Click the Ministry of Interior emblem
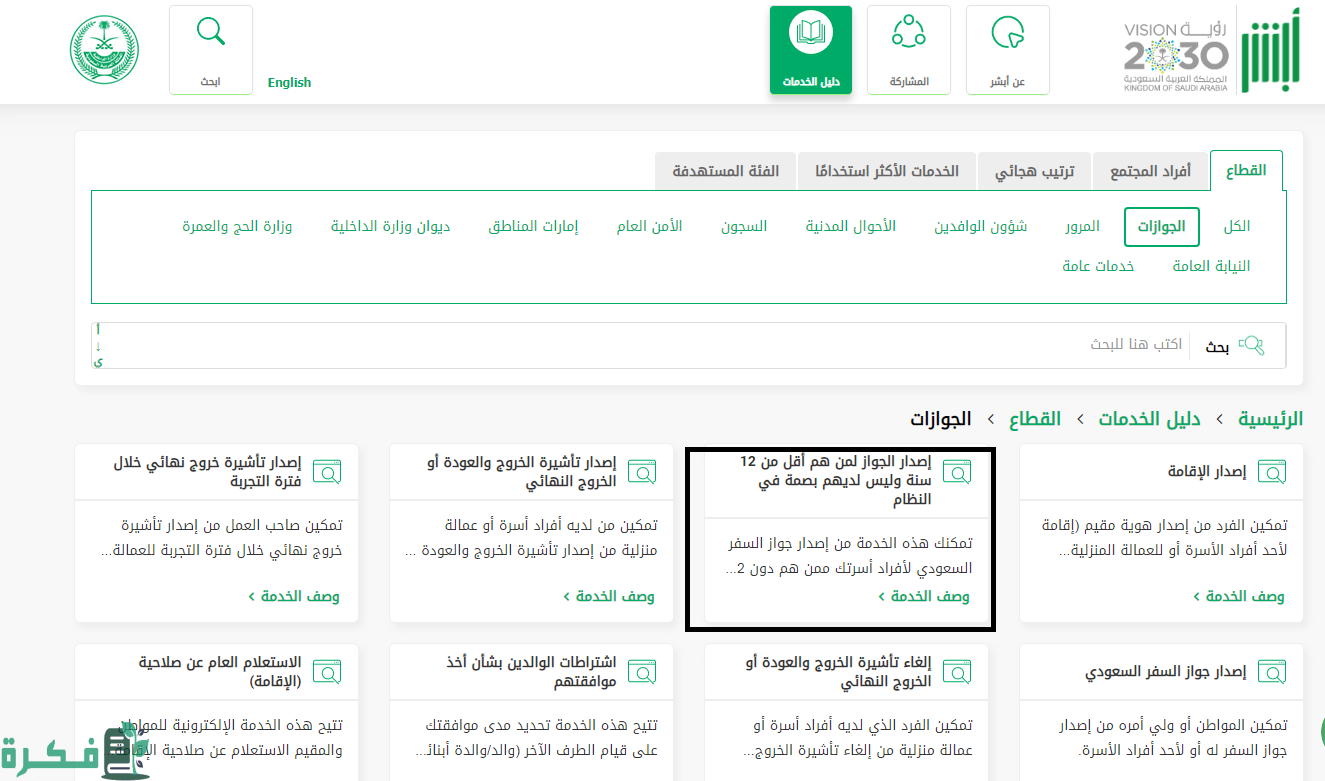Screen dimensions: 1325x781 pos(105,49)
